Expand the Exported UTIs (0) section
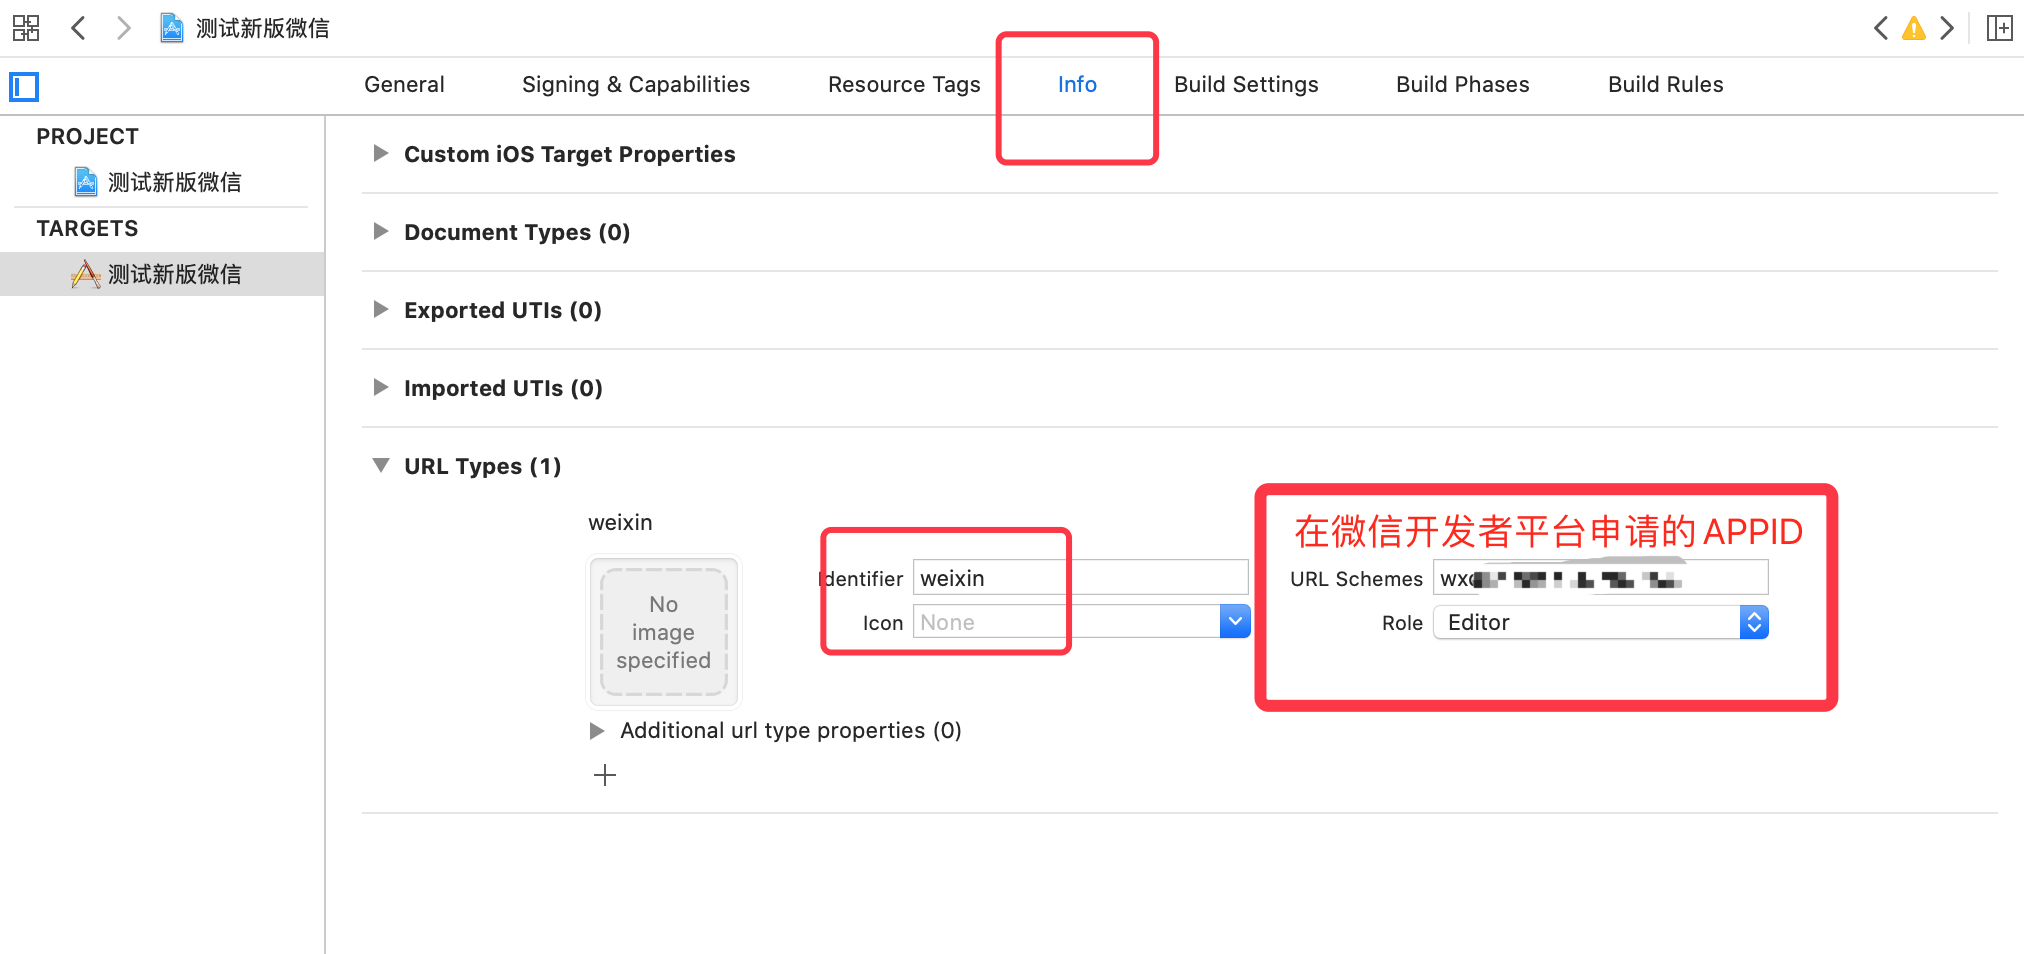2024x954 pixels. point(381,309)
